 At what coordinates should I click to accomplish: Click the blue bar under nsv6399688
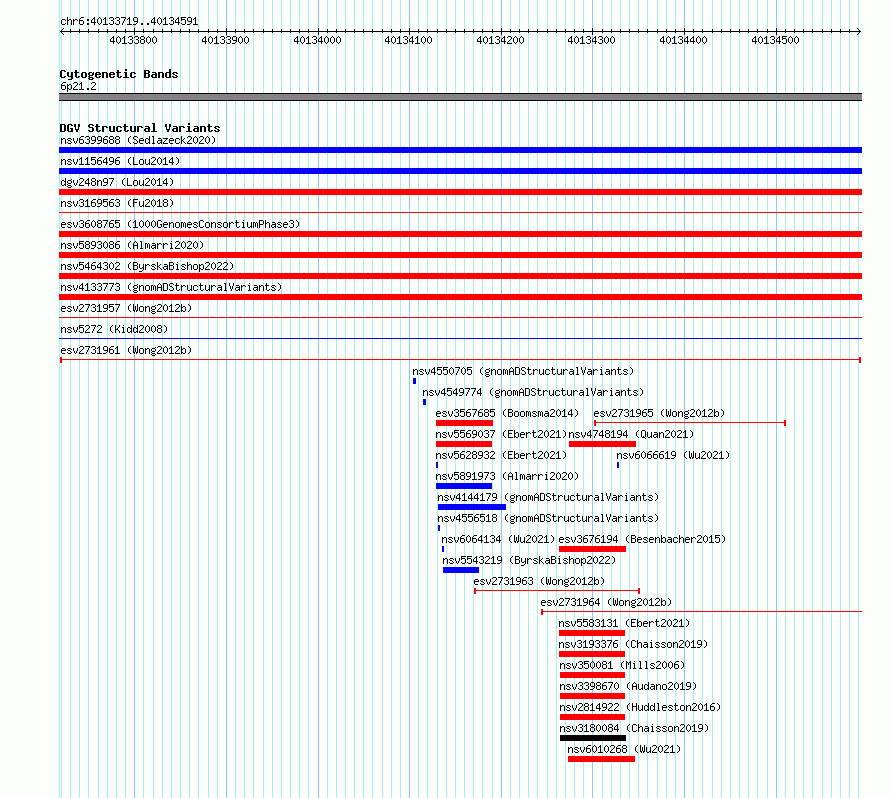460,150
